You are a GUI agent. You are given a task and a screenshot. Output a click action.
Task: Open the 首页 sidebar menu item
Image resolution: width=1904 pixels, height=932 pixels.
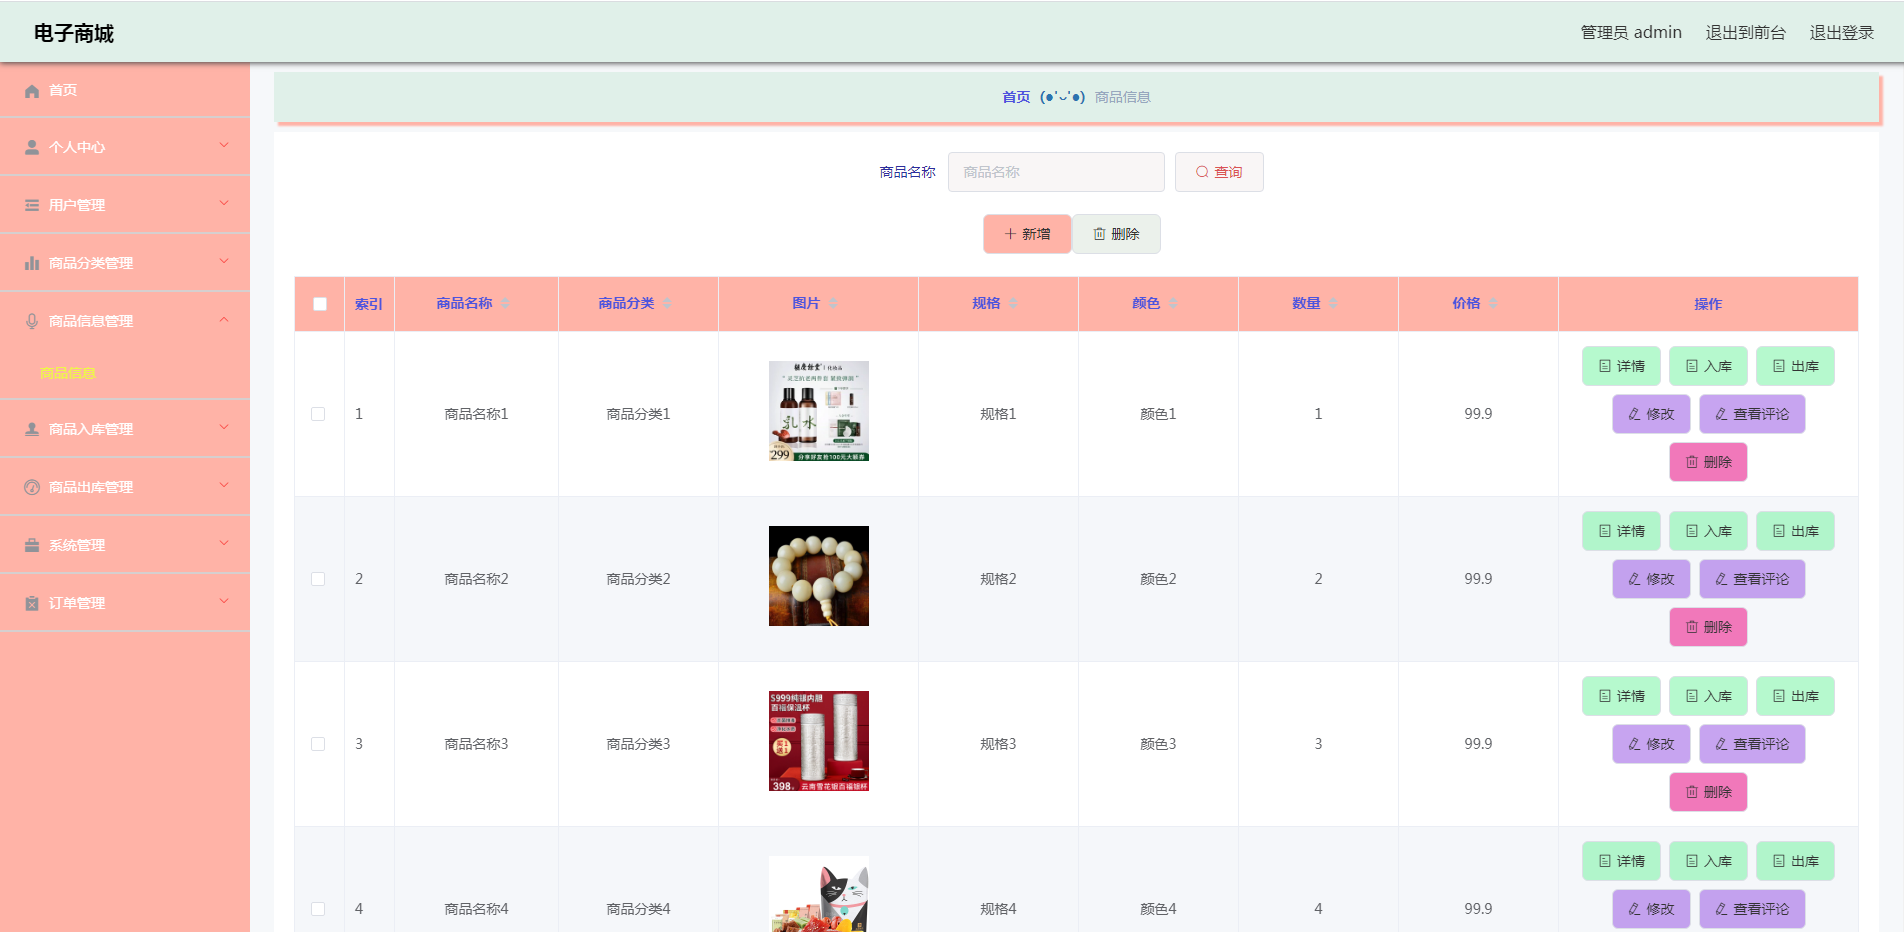pyautogui.click(x=125, y=90)
